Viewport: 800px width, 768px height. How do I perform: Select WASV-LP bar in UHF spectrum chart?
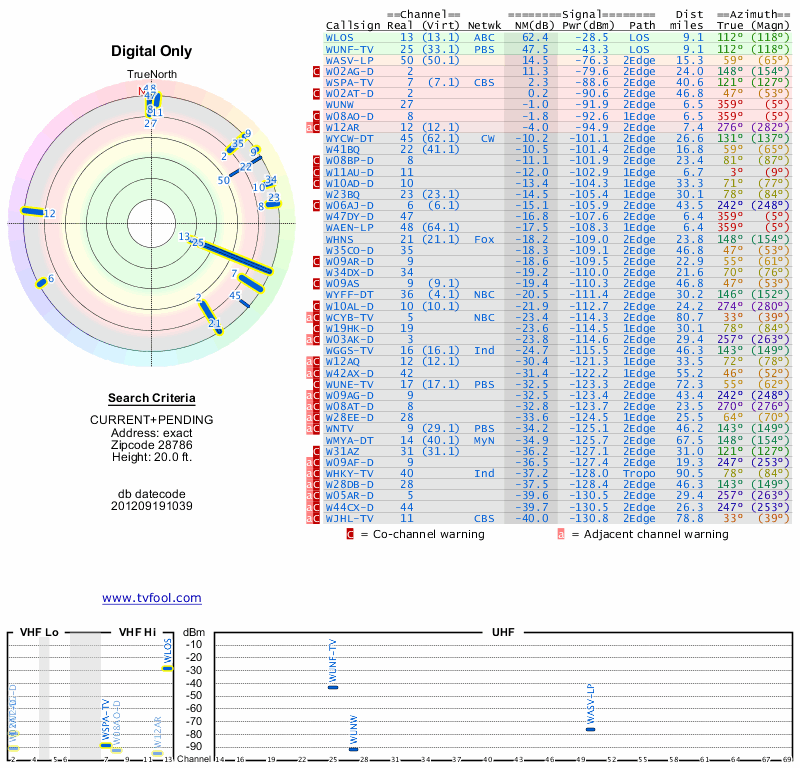[590, 729]
